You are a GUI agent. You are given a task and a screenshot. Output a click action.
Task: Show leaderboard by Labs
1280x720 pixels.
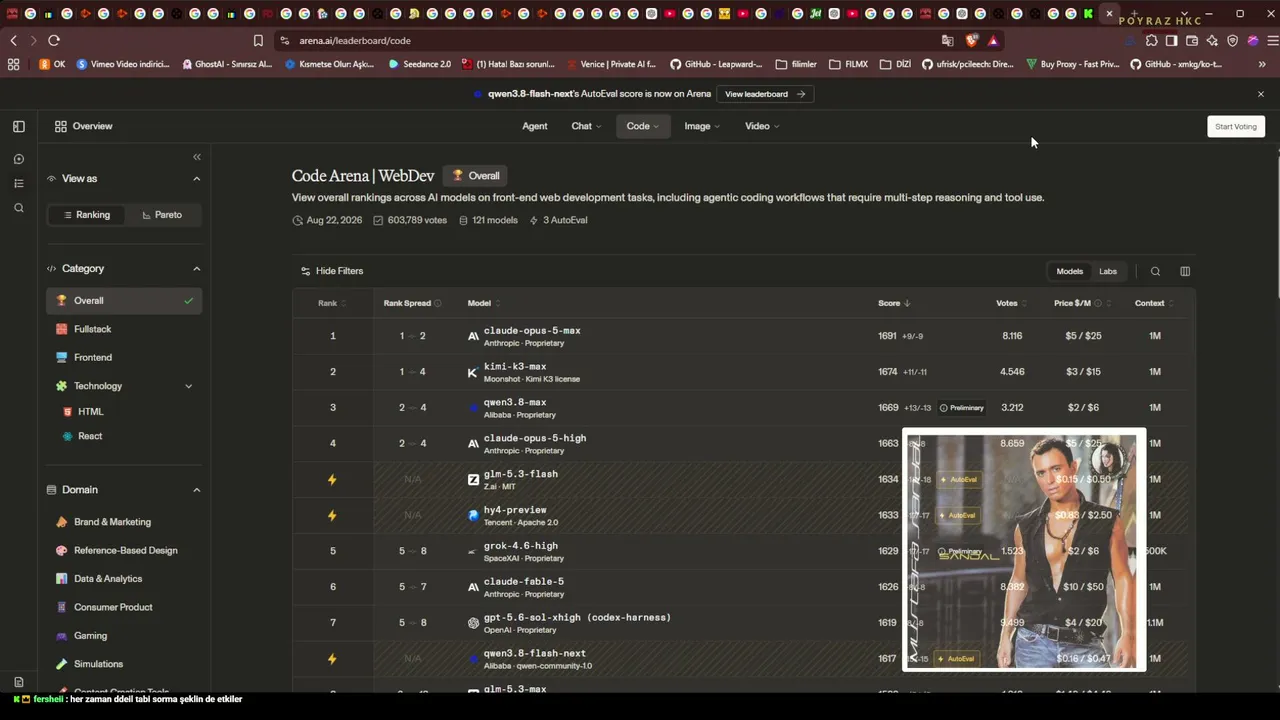[1108, 271]
